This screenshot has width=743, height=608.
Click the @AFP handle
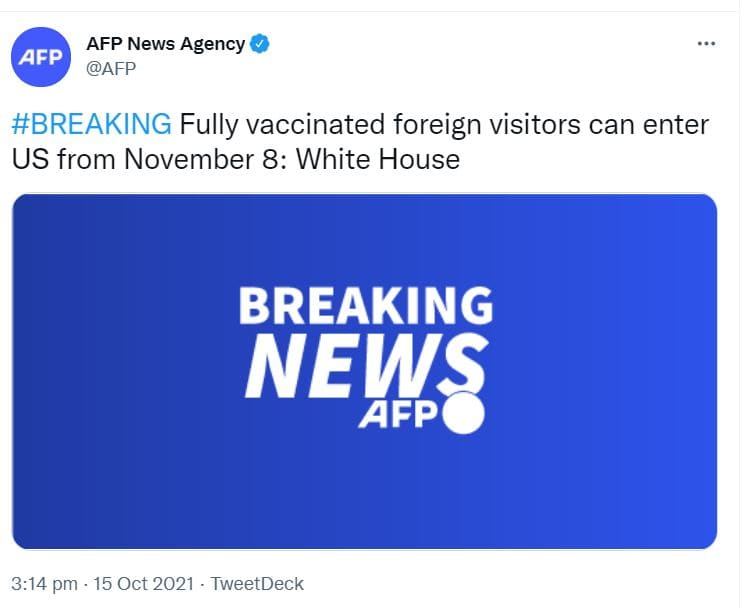(110, 68)
